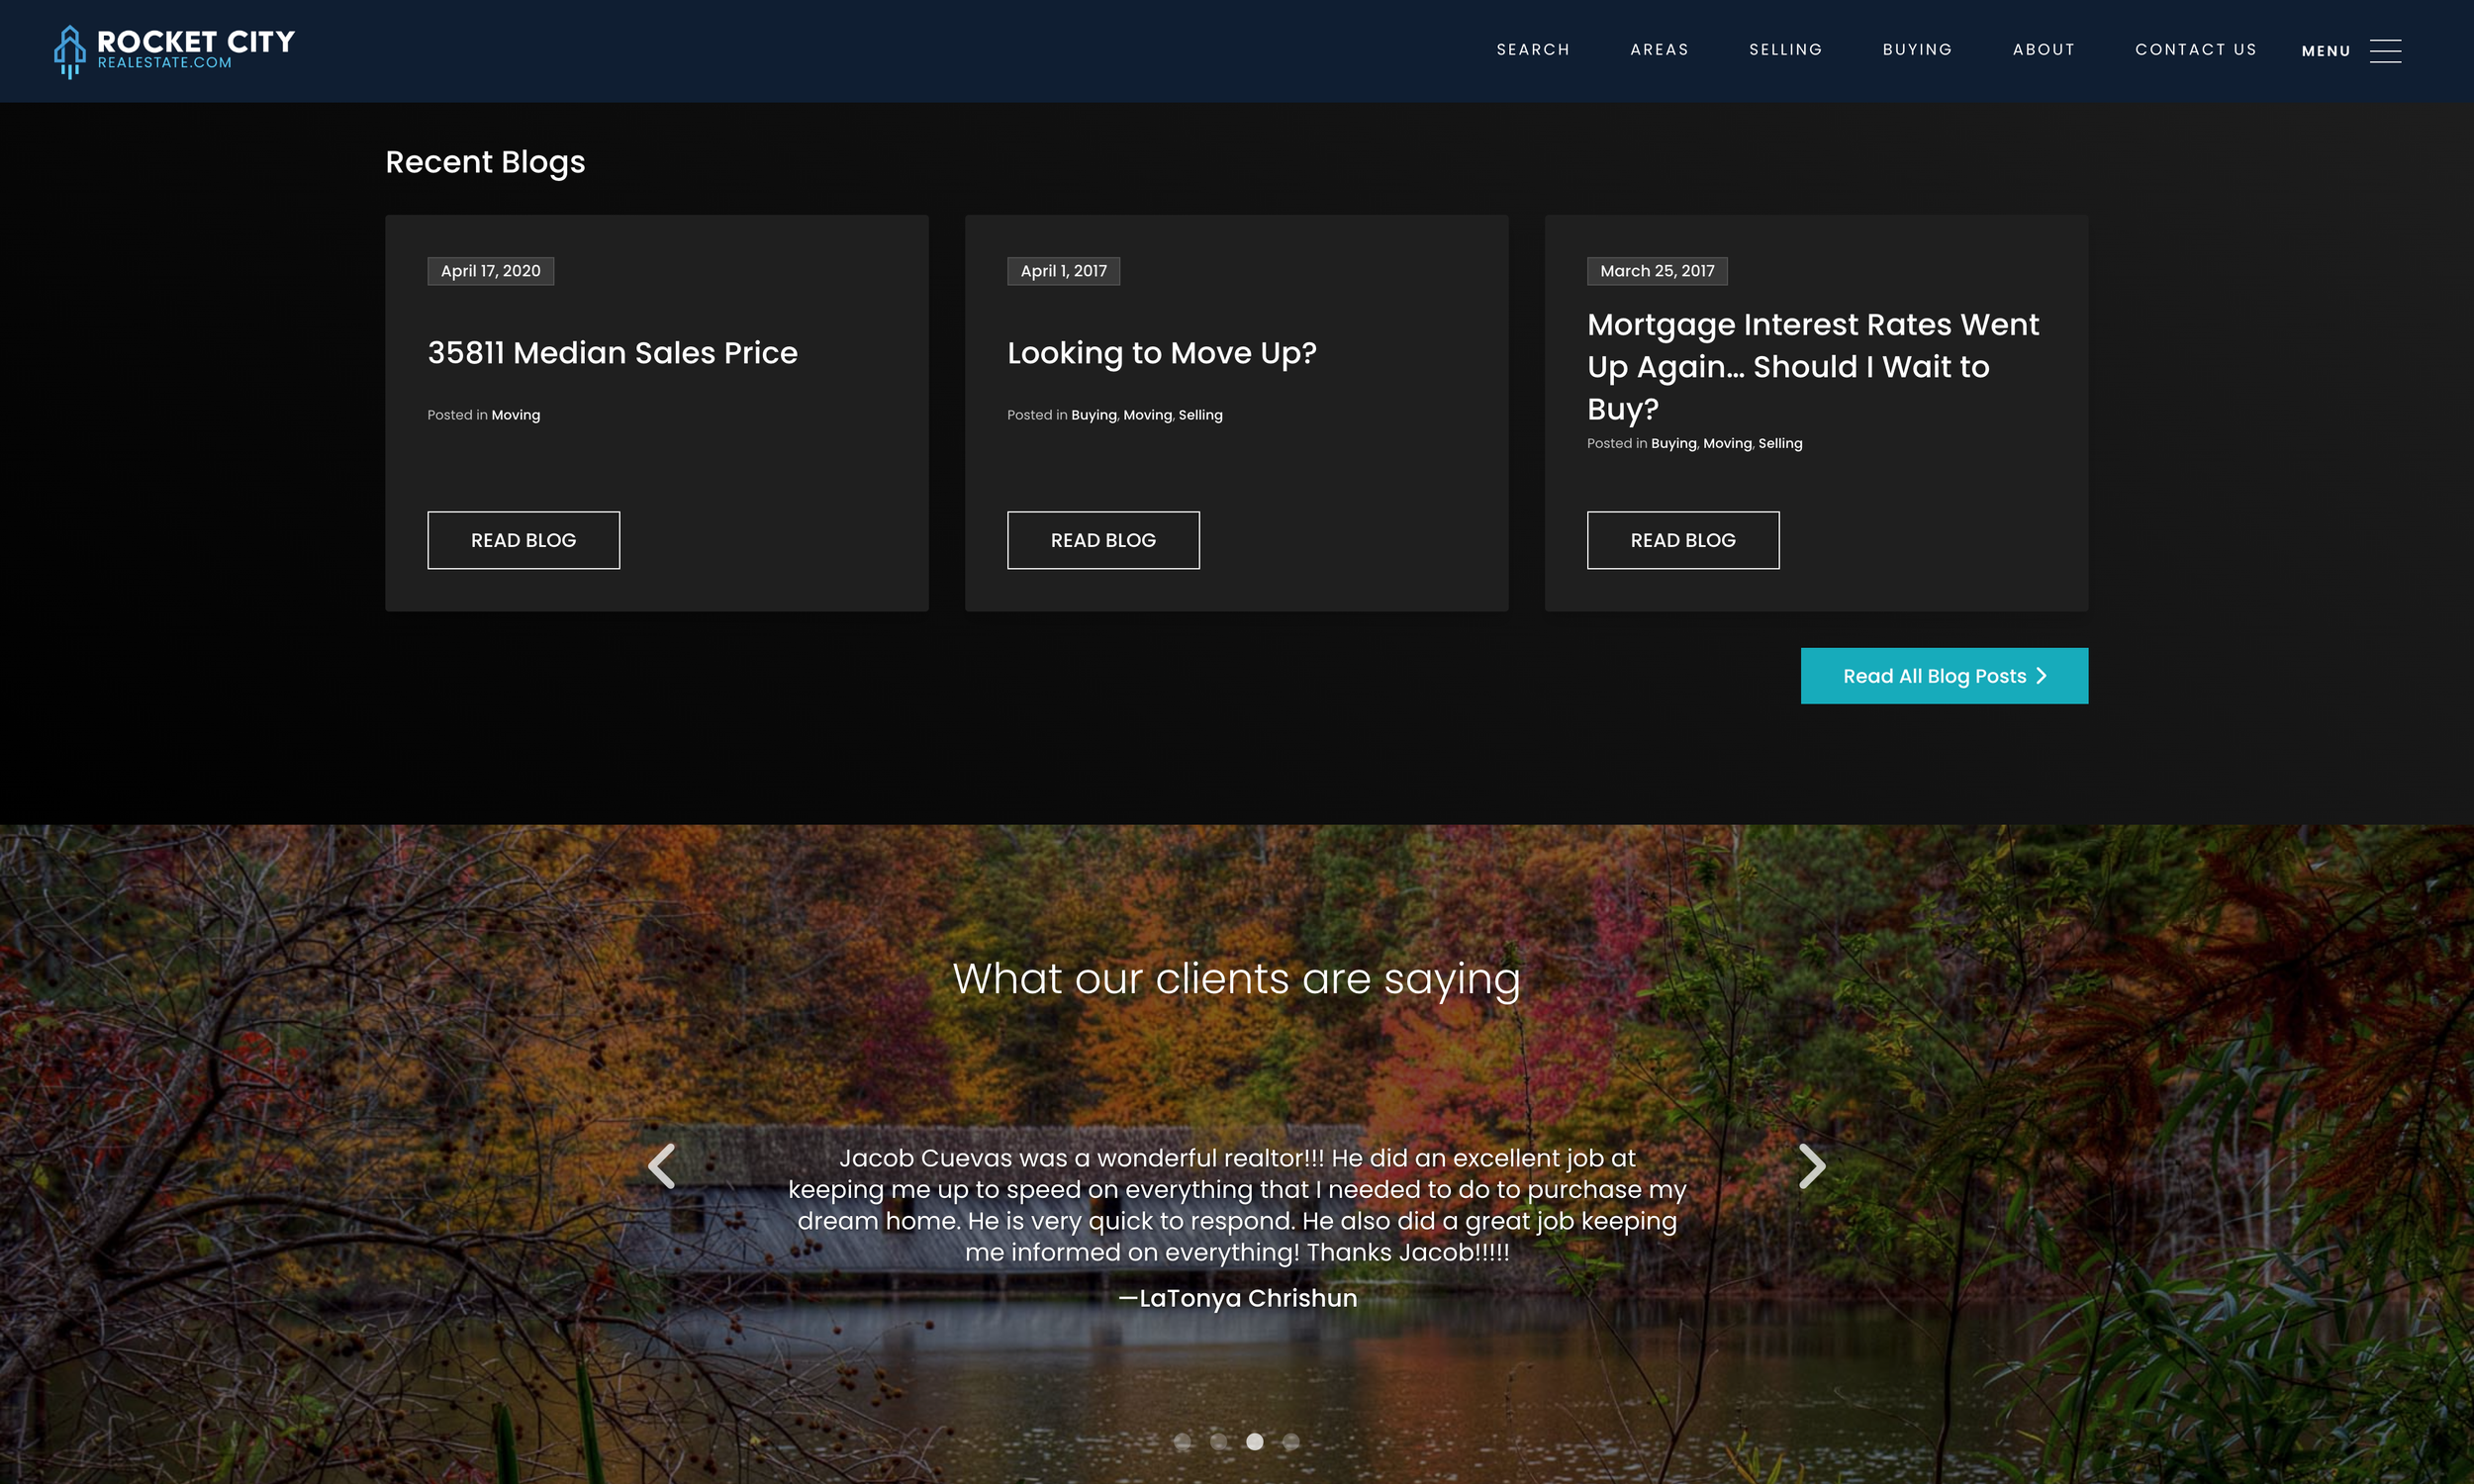Open the hamburger MENU icon

(x=2385, y=51)
